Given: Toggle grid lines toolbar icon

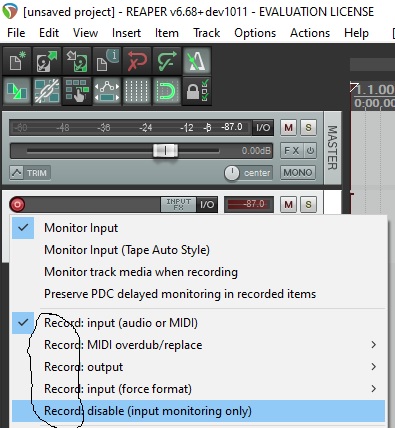Looking at the screenshot, I should (137, 91).
